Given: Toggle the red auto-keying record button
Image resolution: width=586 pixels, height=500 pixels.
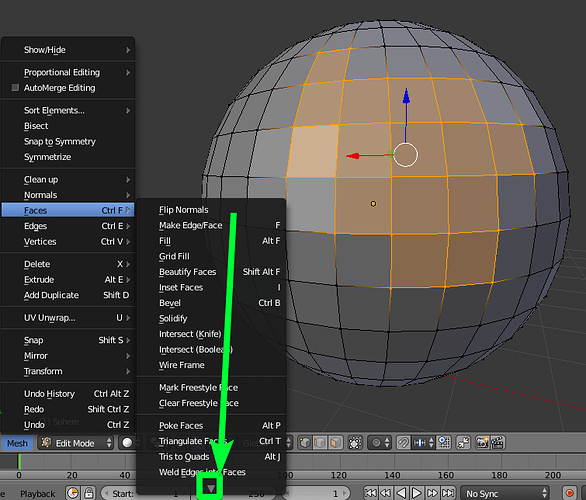Looking at the screenshot, I should pyautogui.click(x=569, y=493).
